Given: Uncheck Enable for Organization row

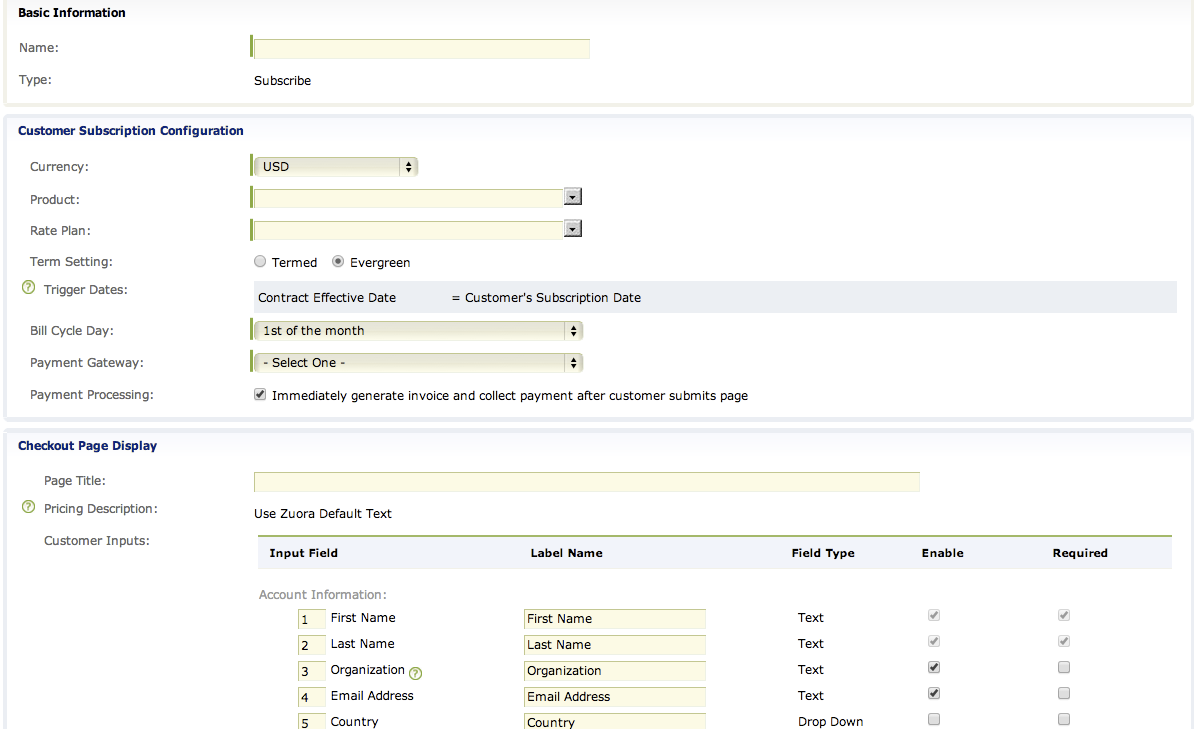Looking at the screenshot, I should 934,667.
